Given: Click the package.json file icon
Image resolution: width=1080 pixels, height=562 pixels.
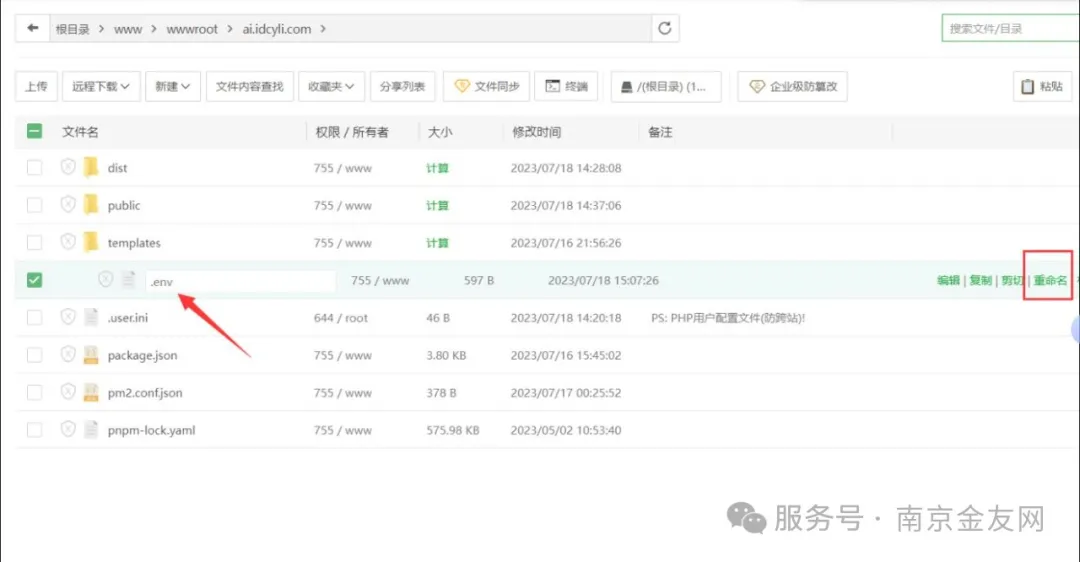Looking at the screenshot, I should [x=91, y=355].
